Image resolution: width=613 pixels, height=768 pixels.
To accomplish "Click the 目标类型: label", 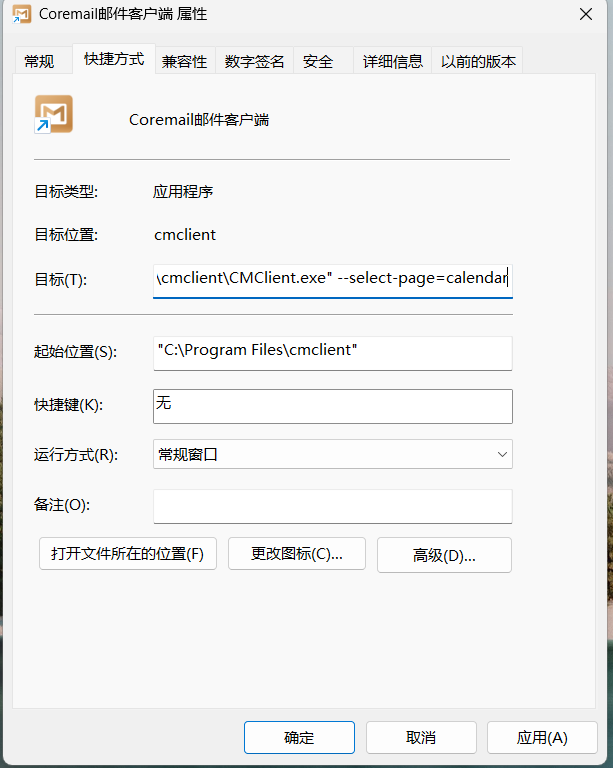I will [66, 191].
